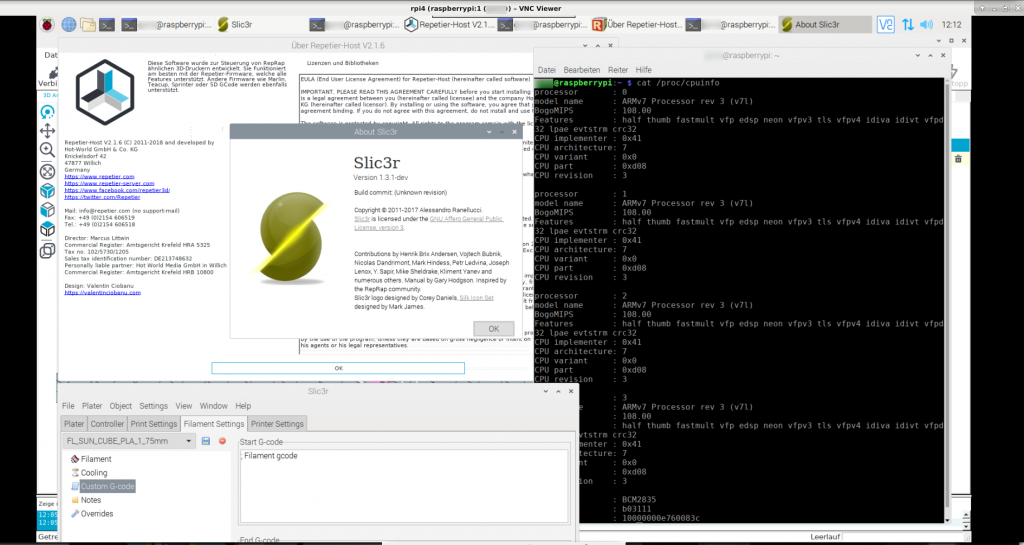The height and width of the screenshot is (545, 1024).
Task: Click the terminal window vertical scrollbar
Action: [x=948, y=300]
